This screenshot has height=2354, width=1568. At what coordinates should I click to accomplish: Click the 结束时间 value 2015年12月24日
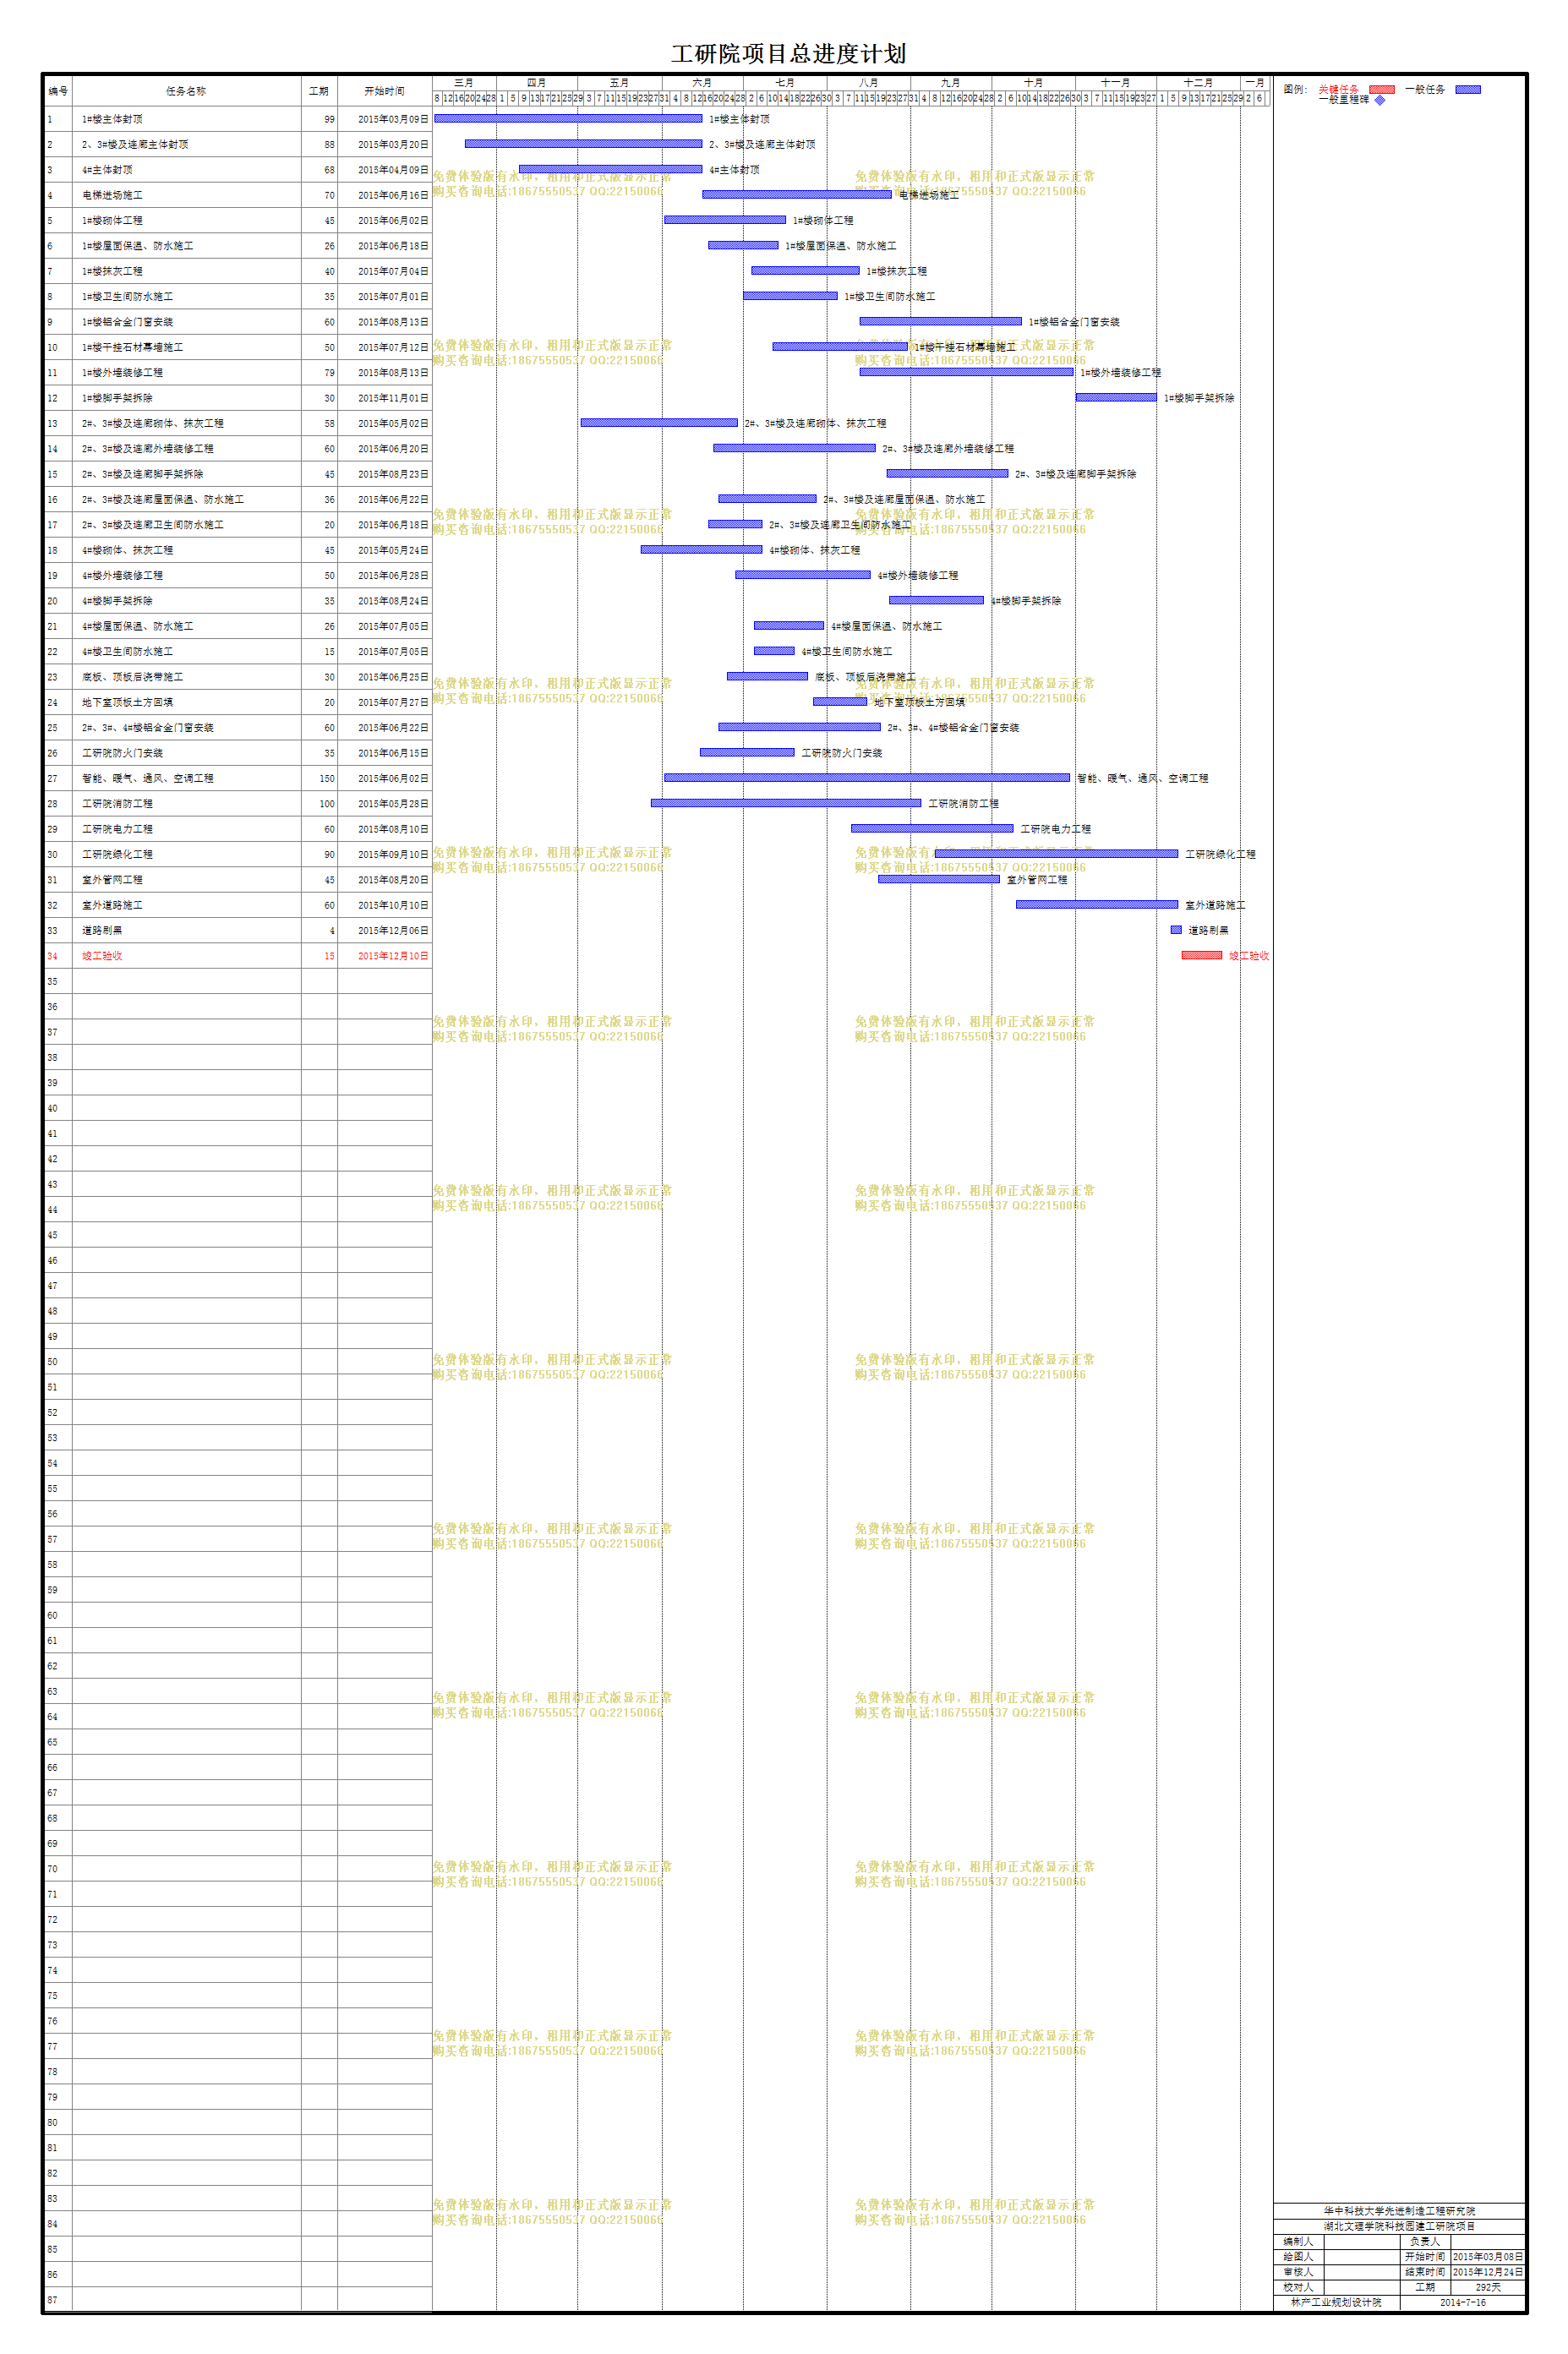coord(1487,2271)
